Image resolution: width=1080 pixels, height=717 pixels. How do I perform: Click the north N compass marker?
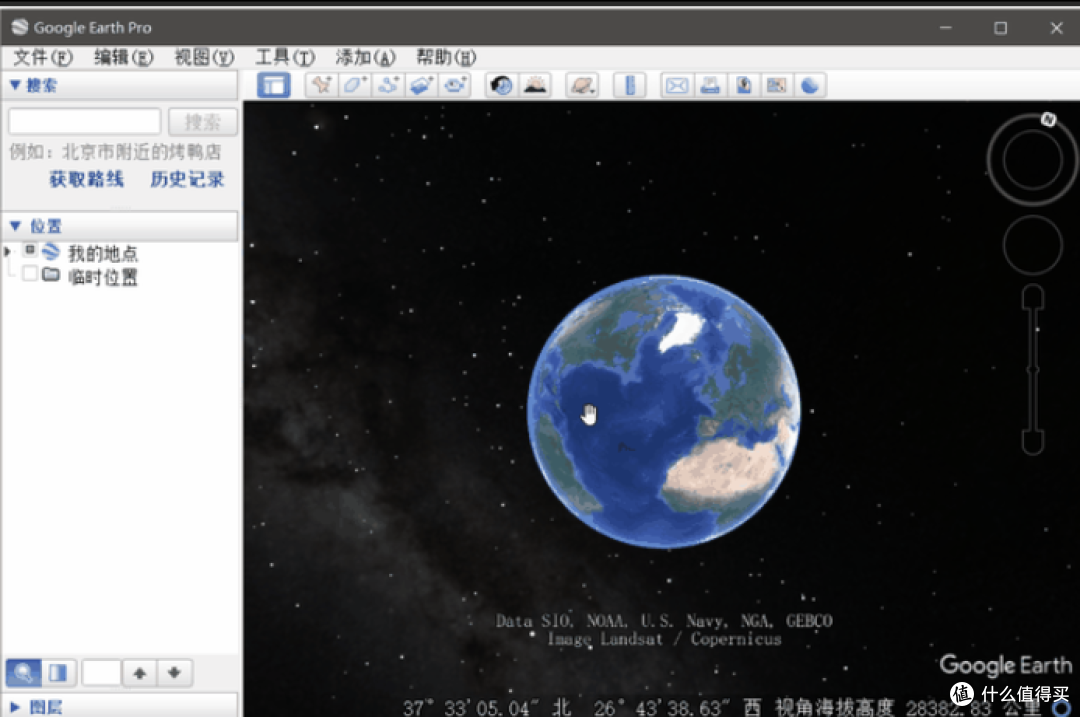(1048, 119)
